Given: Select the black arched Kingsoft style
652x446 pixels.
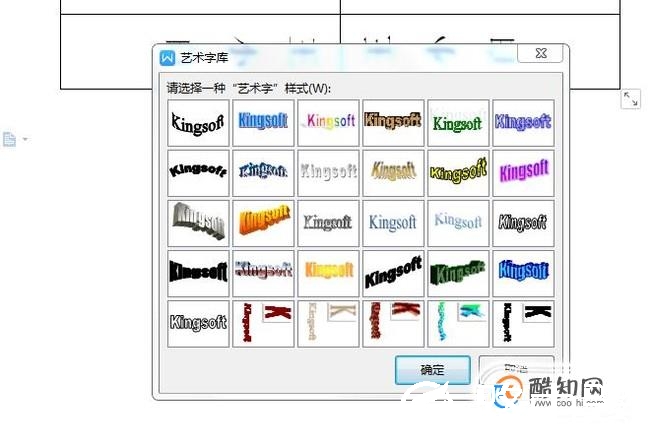Looking at the screenshot, I should 198,173.
